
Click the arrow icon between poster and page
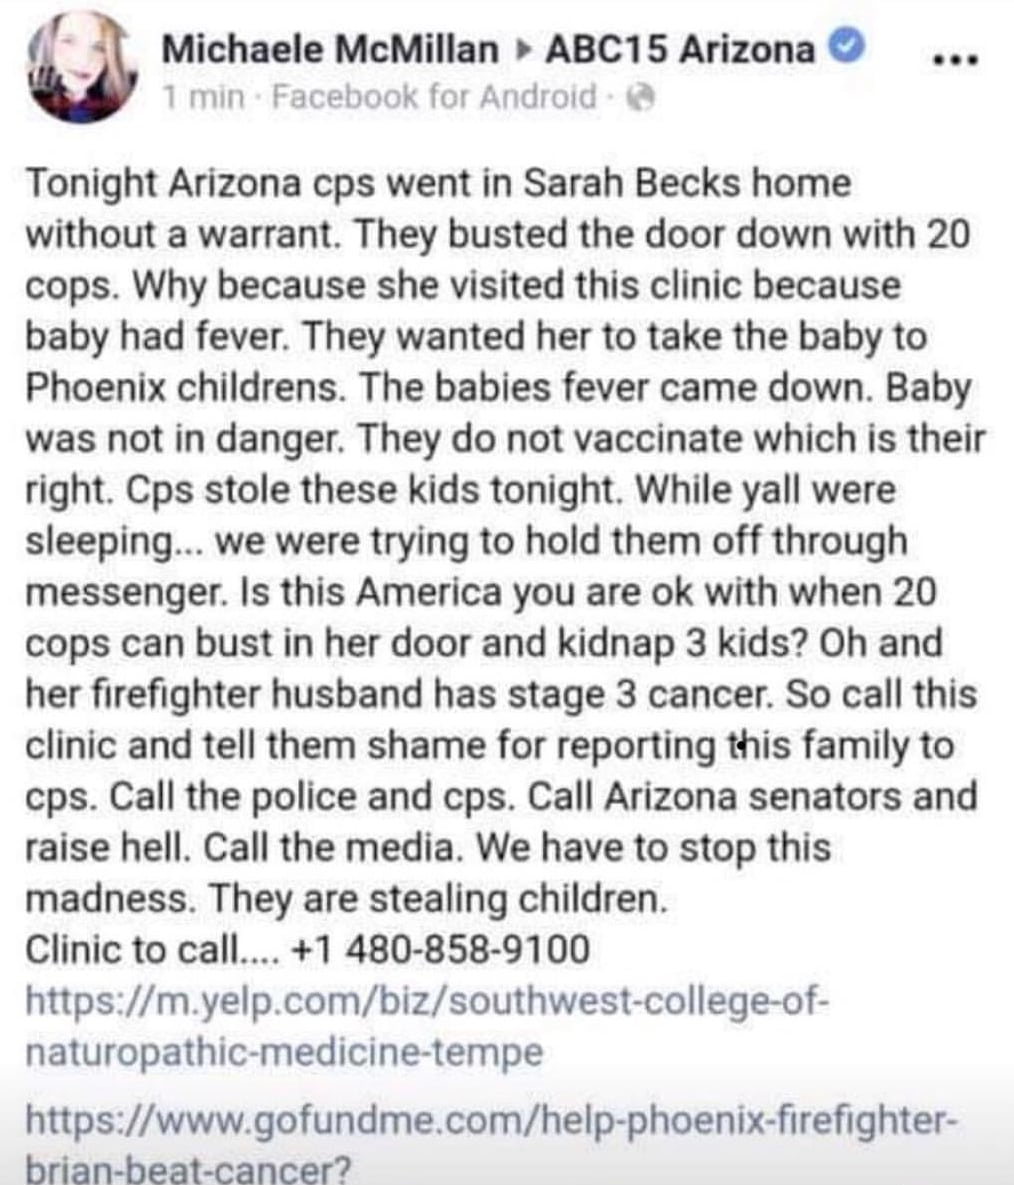tap(522, 50)
